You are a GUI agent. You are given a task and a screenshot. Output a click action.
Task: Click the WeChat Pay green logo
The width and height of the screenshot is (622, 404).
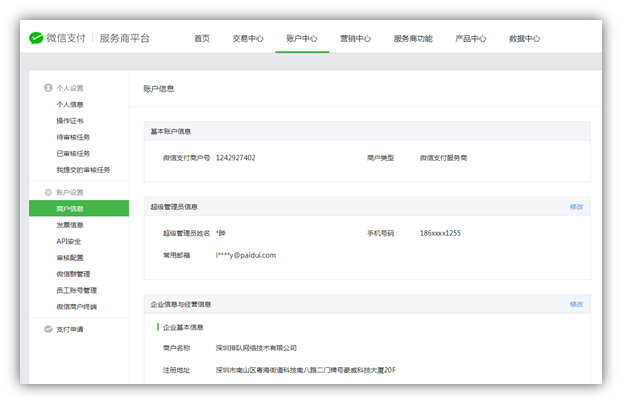pos(36,38)
